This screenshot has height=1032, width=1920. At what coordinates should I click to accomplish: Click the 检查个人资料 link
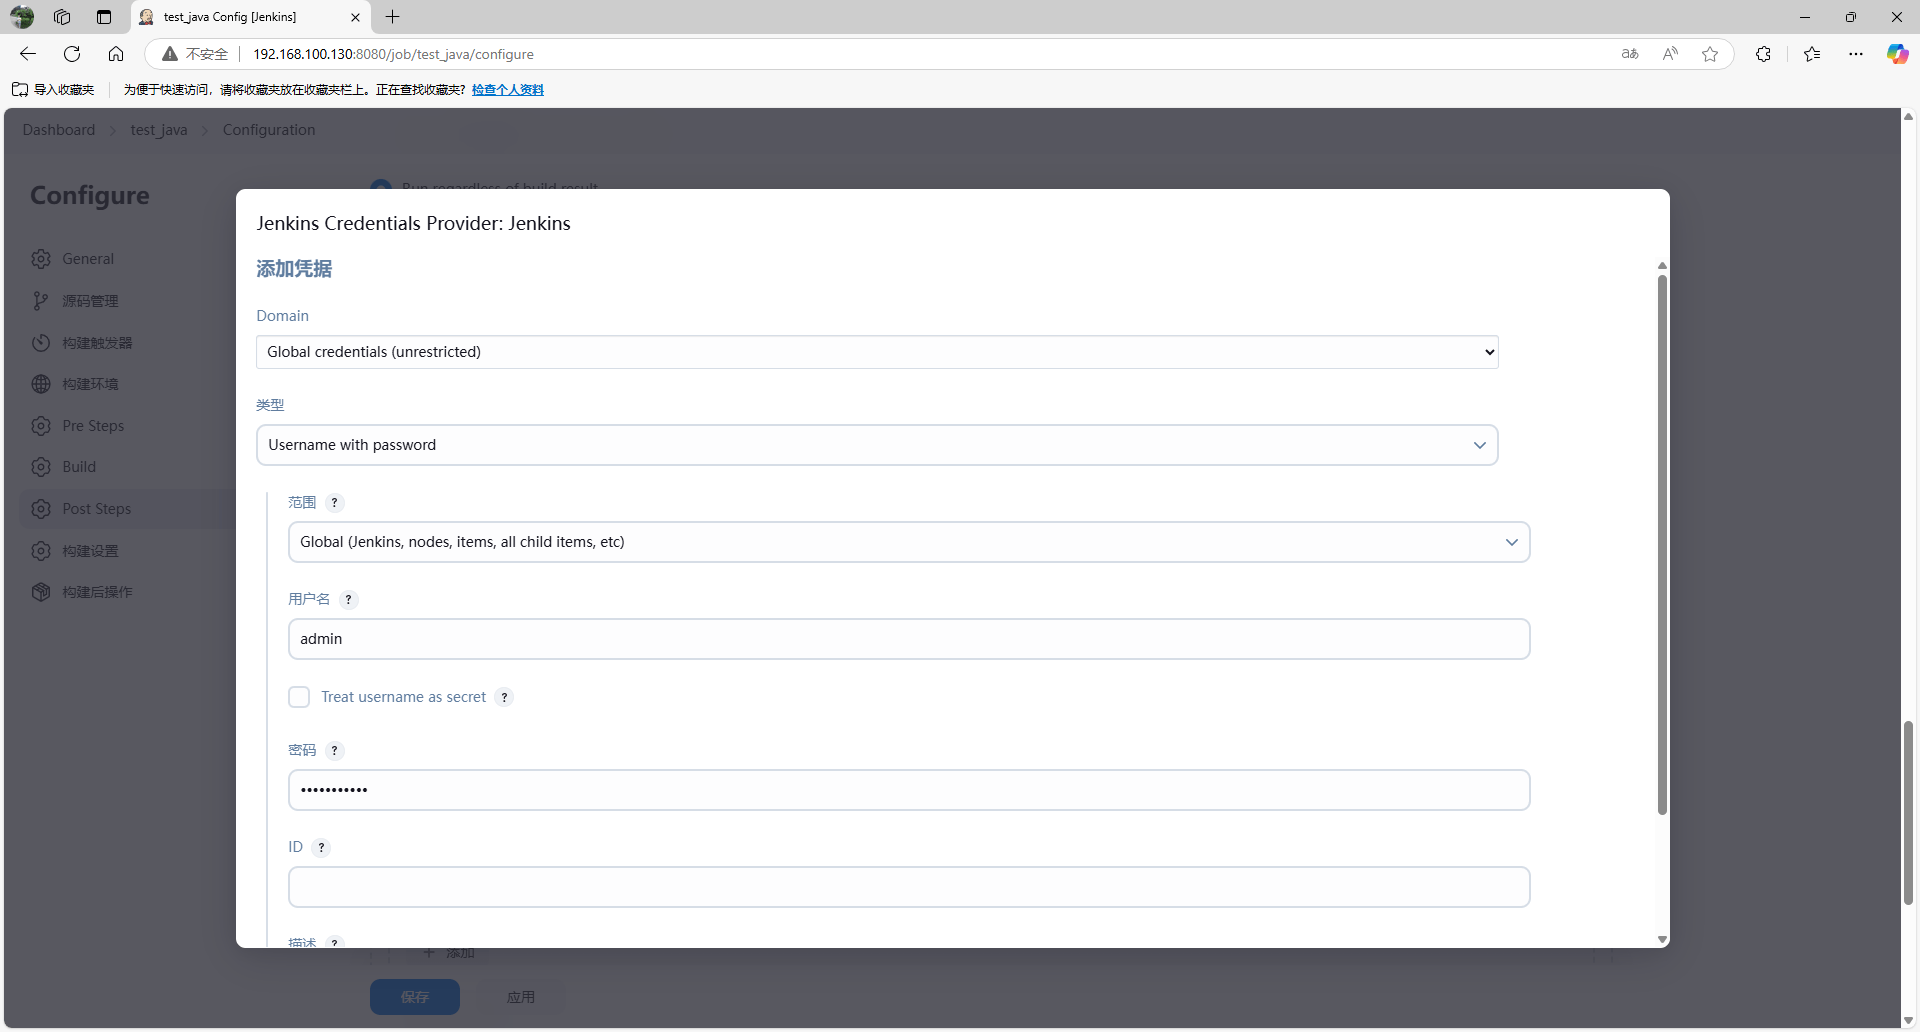(507, 90)
